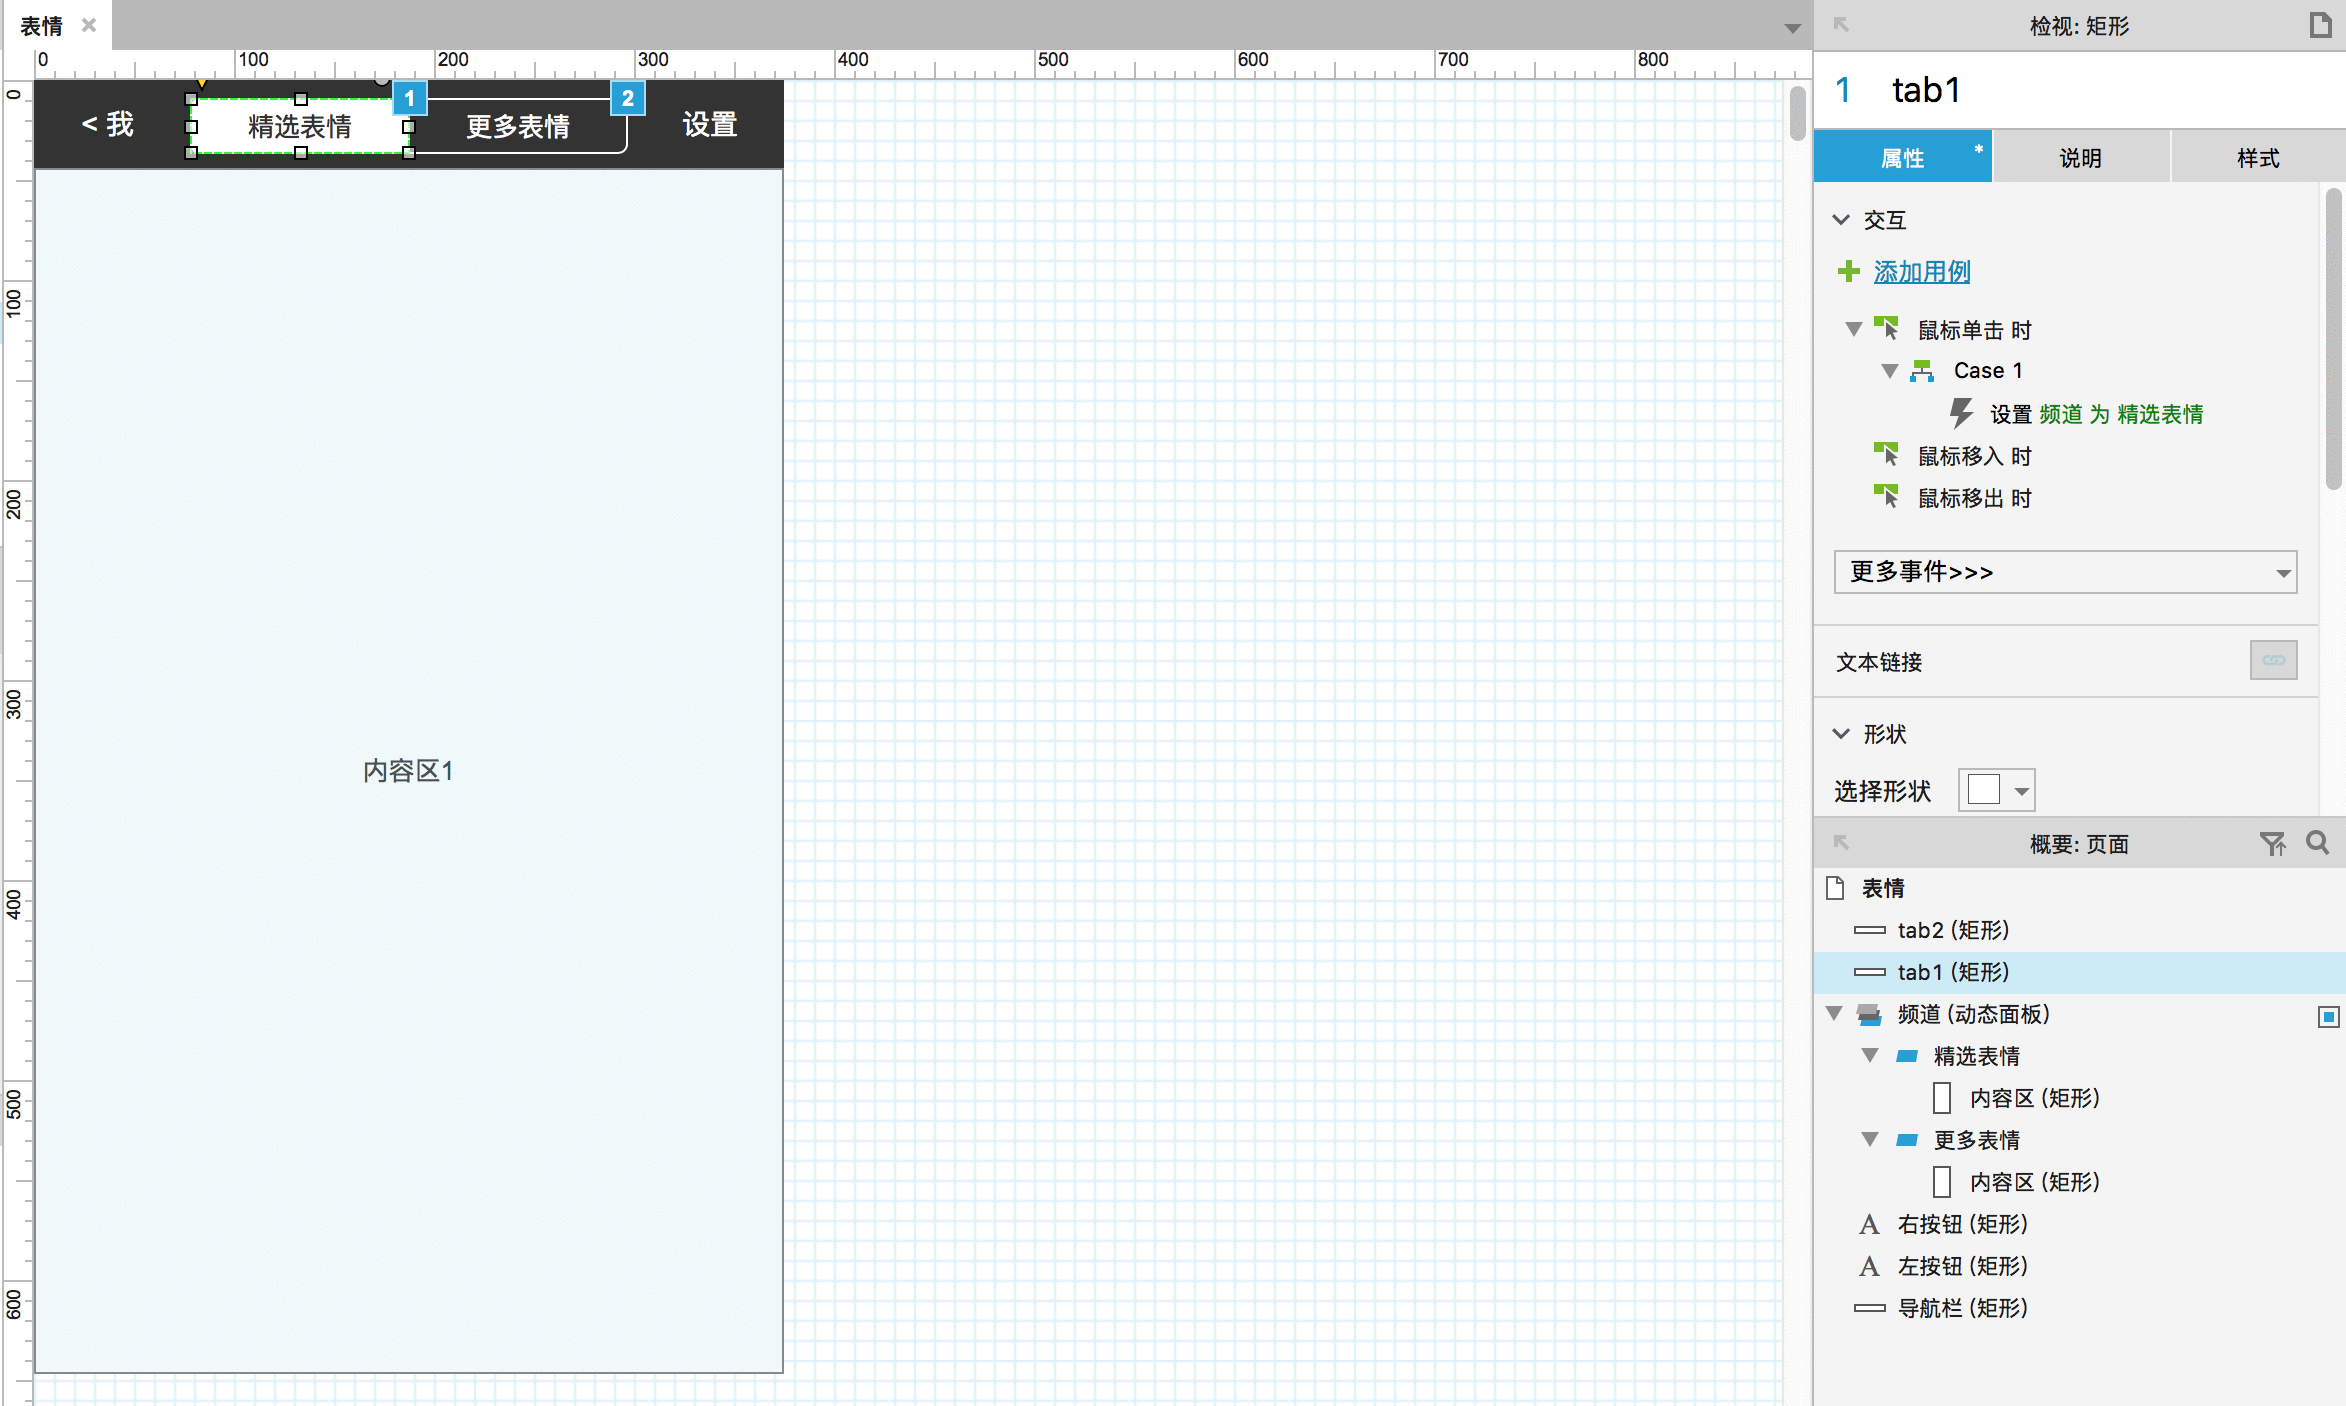Screen dimensions: 2346x1406
Task: Click the outline search magnifier icon
Action: [2317, 842]
